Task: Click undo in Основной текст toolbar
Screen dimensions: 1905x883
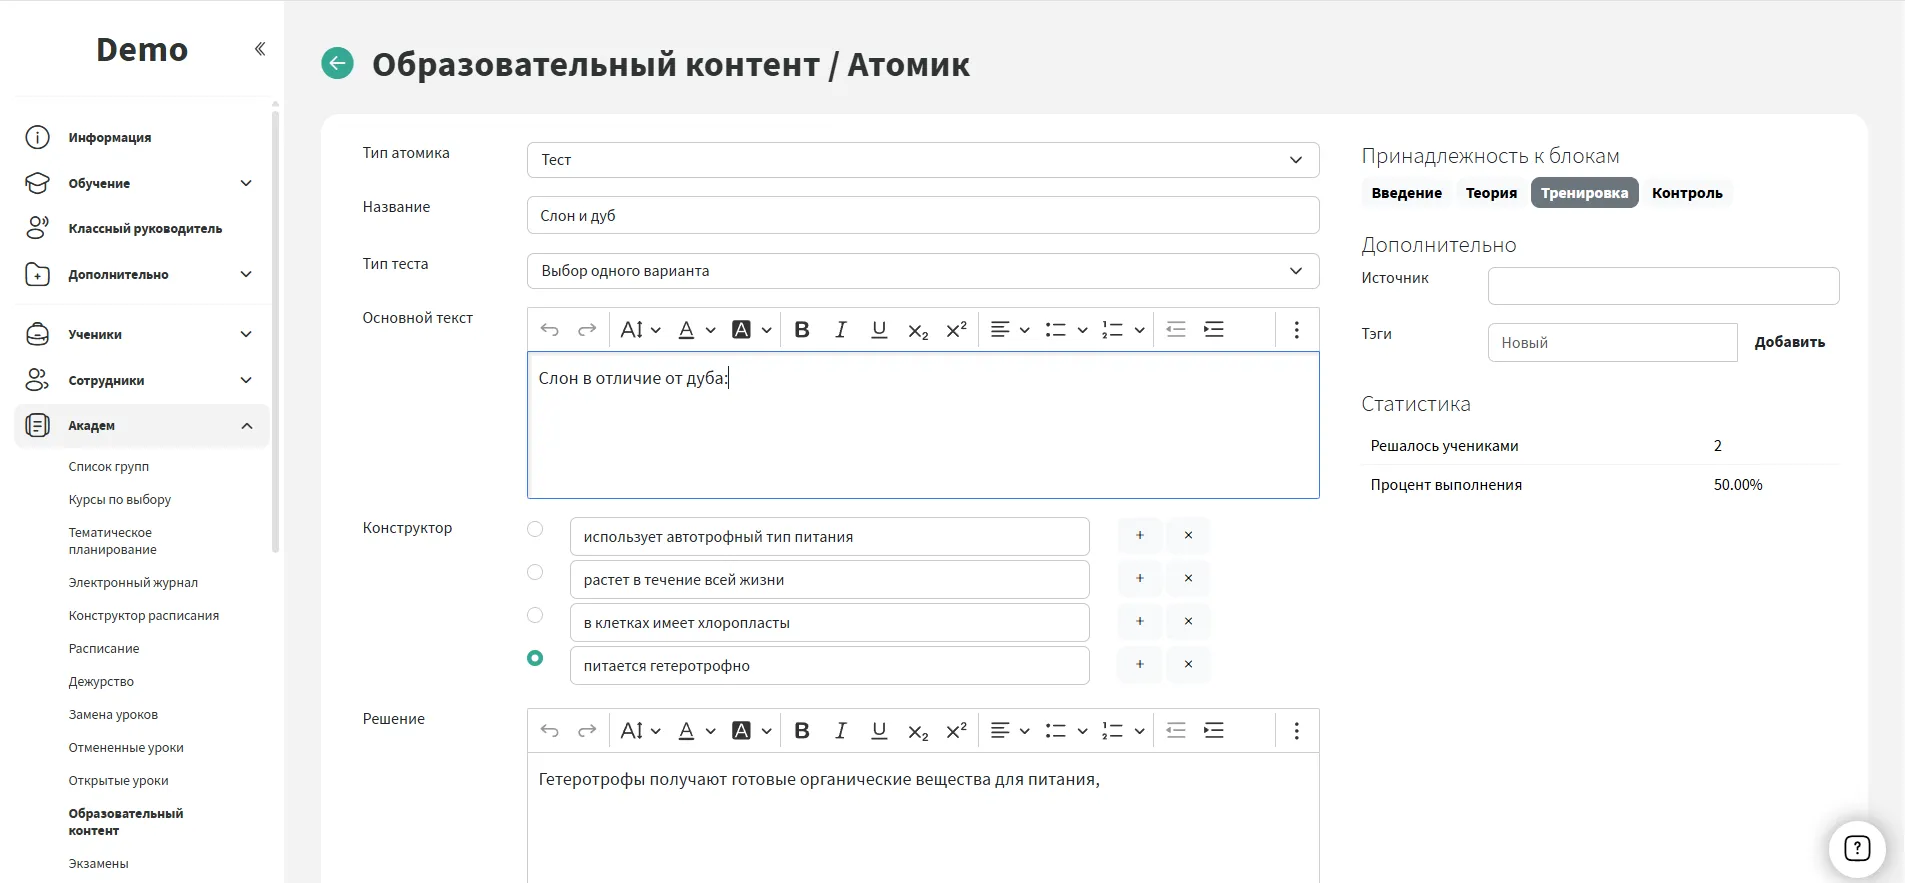Action: click(549, 330)
